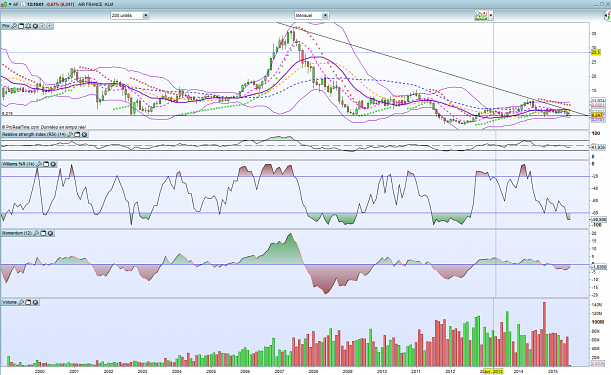Remove the Momentum indicator panel

tap(50, 233)
